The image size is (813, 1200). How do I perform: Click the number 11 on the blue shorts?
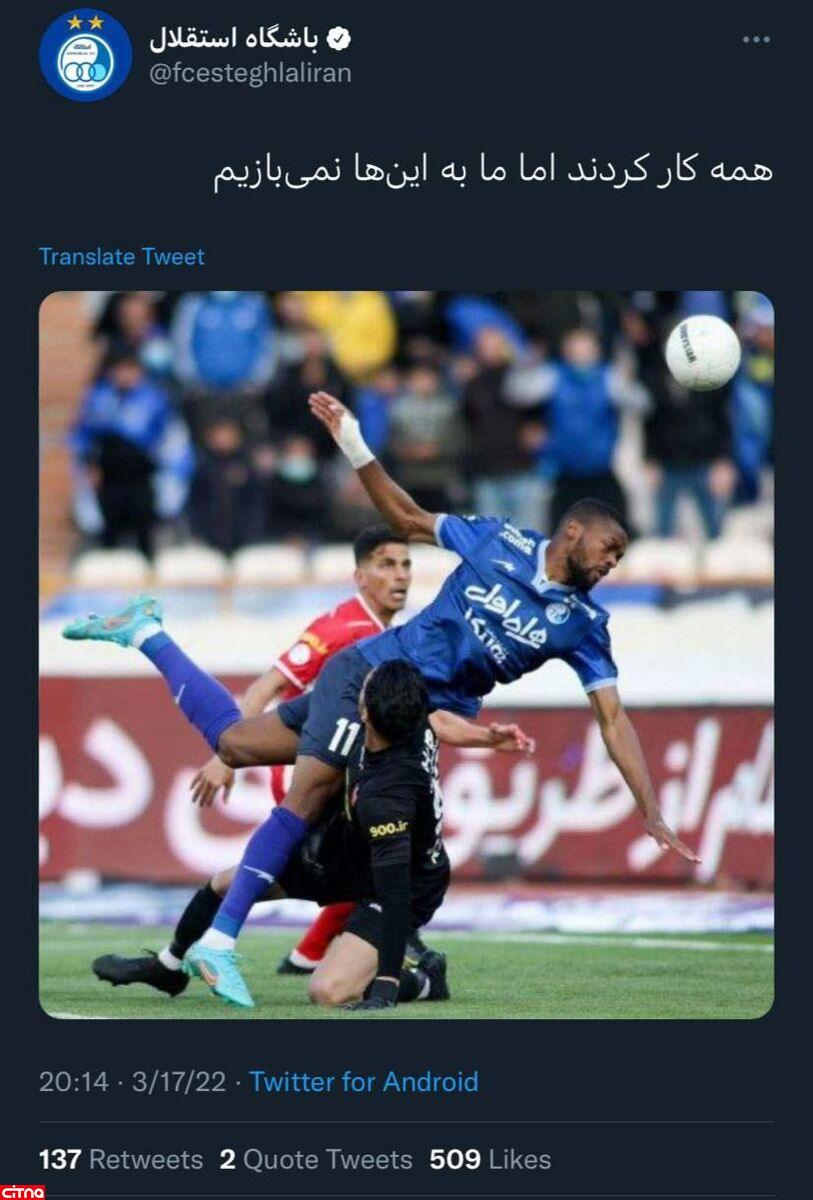[x=343, y=737]
